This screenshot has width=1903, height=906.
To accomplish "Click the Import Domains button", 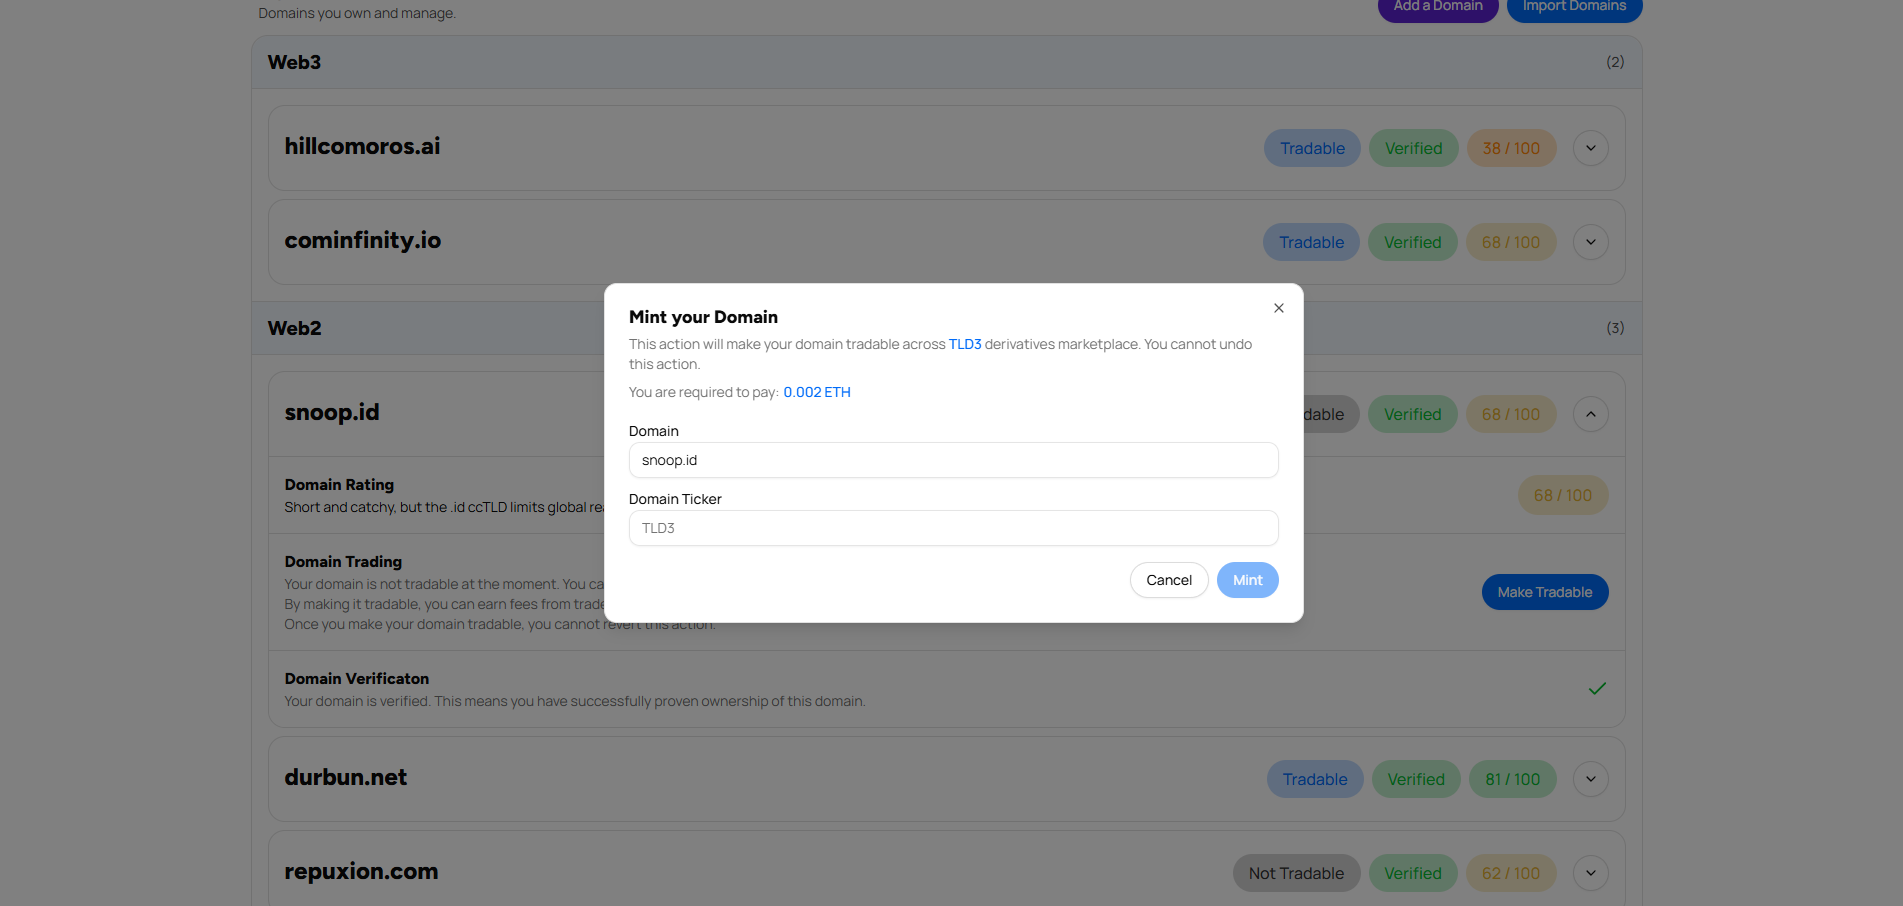I will tap(1574, 7).
